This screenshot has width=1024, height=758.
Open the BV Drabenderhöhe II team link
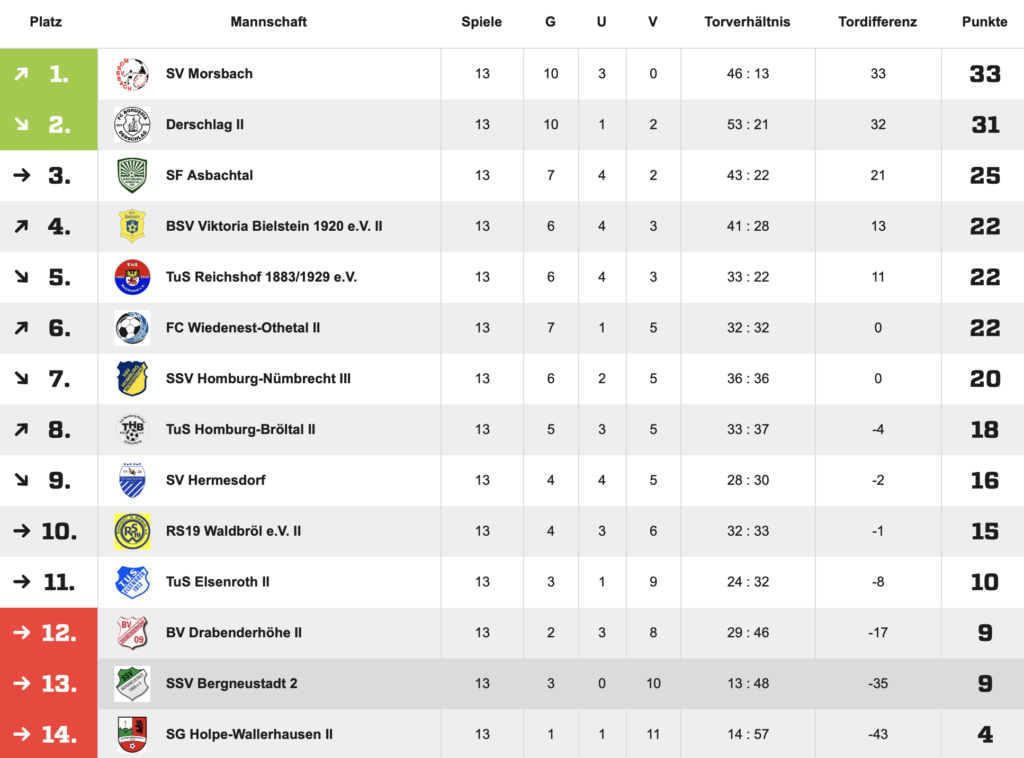[234, 632]
